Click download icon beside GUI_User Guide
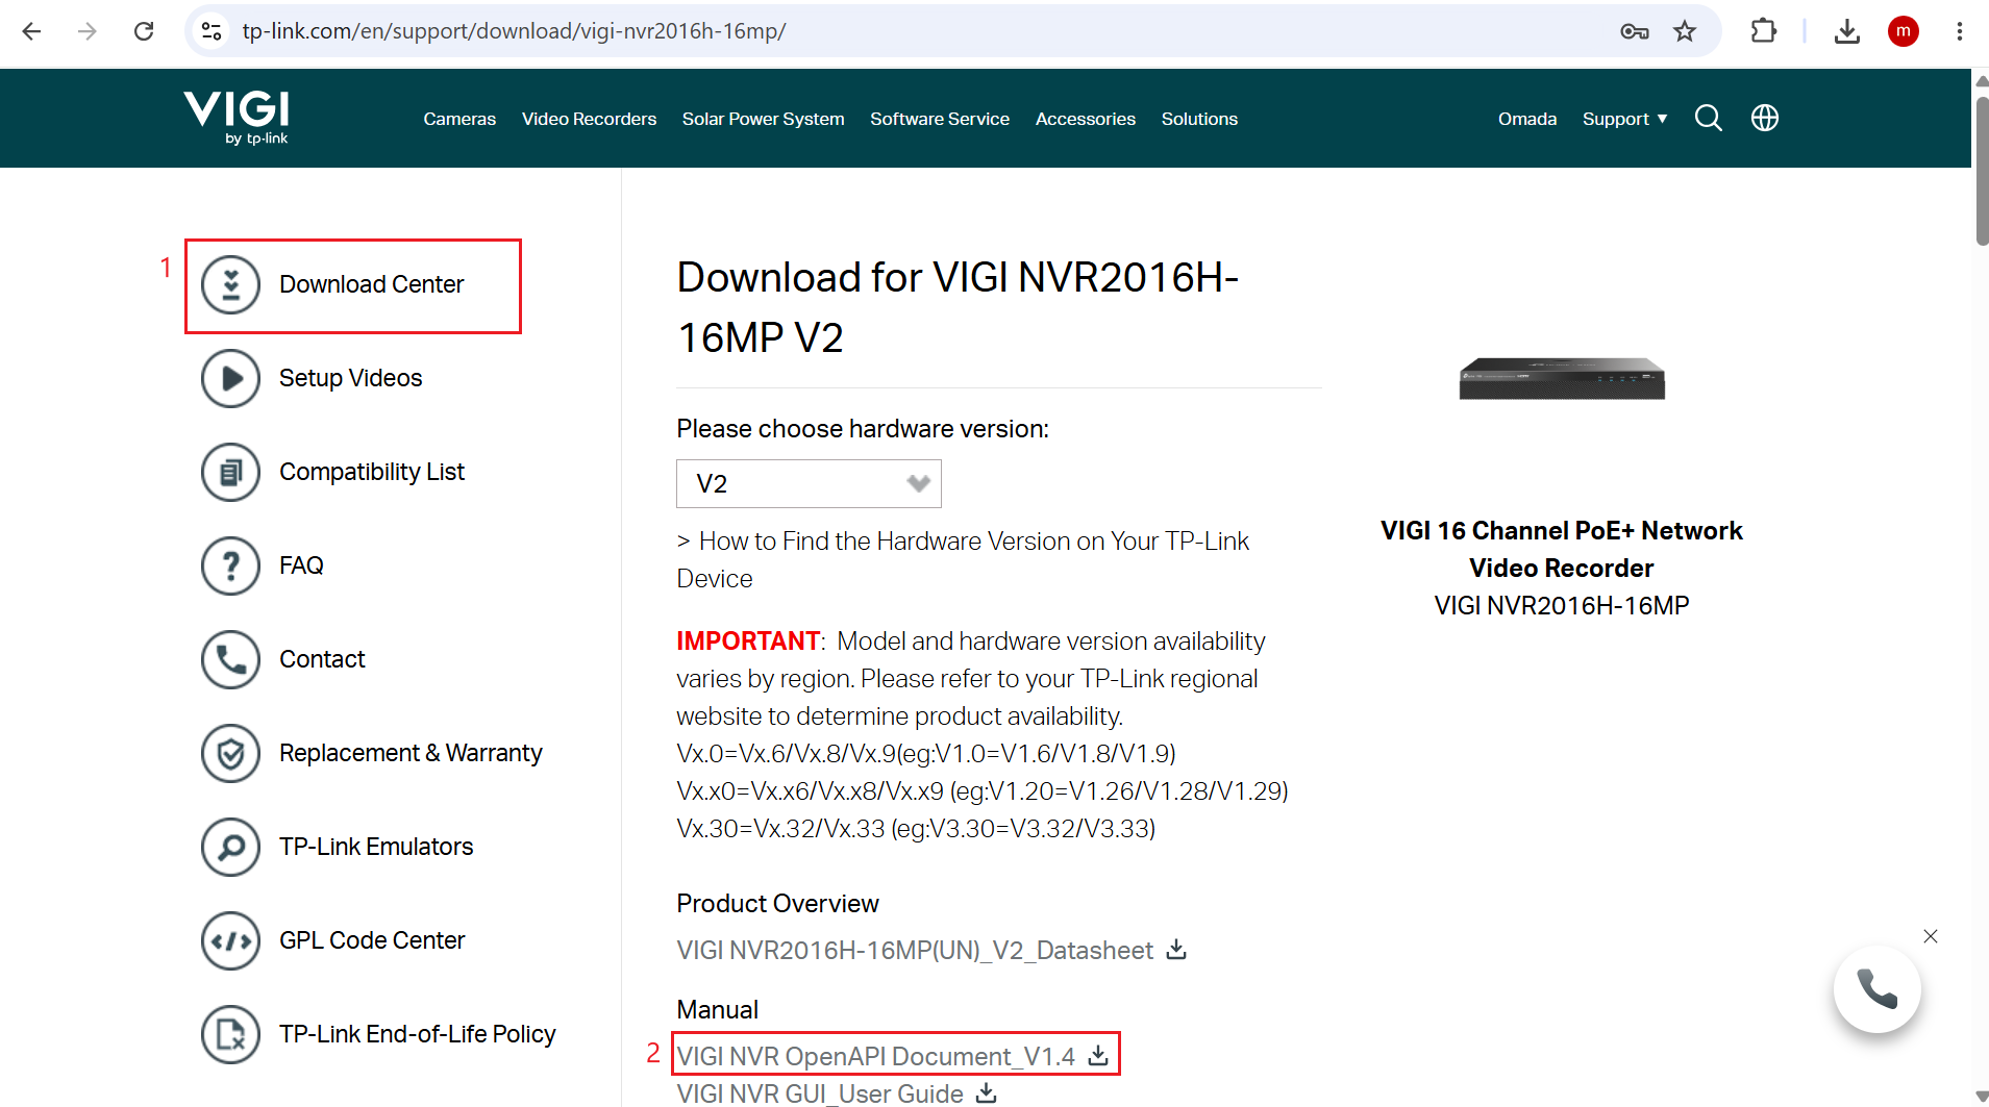The height and width of the screenshot is (1107, 1989). tap(986, 1093)
